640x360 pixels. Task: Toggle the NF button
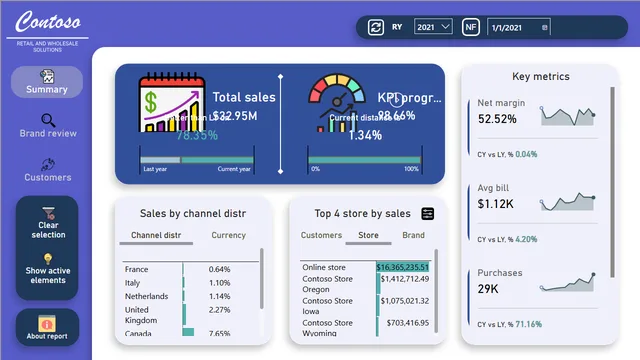tap(470, 27)
